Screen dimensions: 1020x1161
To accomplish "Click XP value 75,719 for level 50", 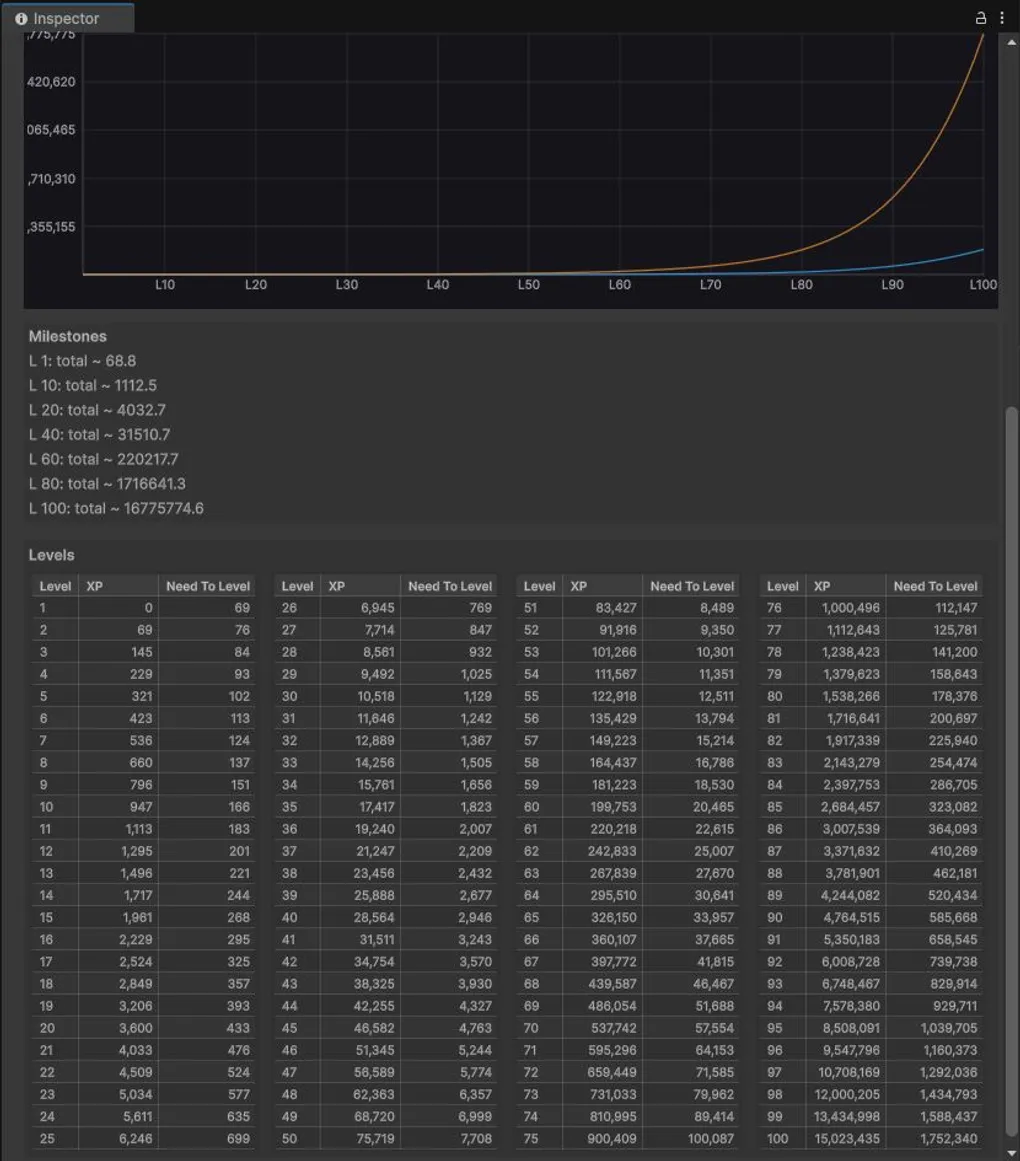I will tap(372, 1139).
